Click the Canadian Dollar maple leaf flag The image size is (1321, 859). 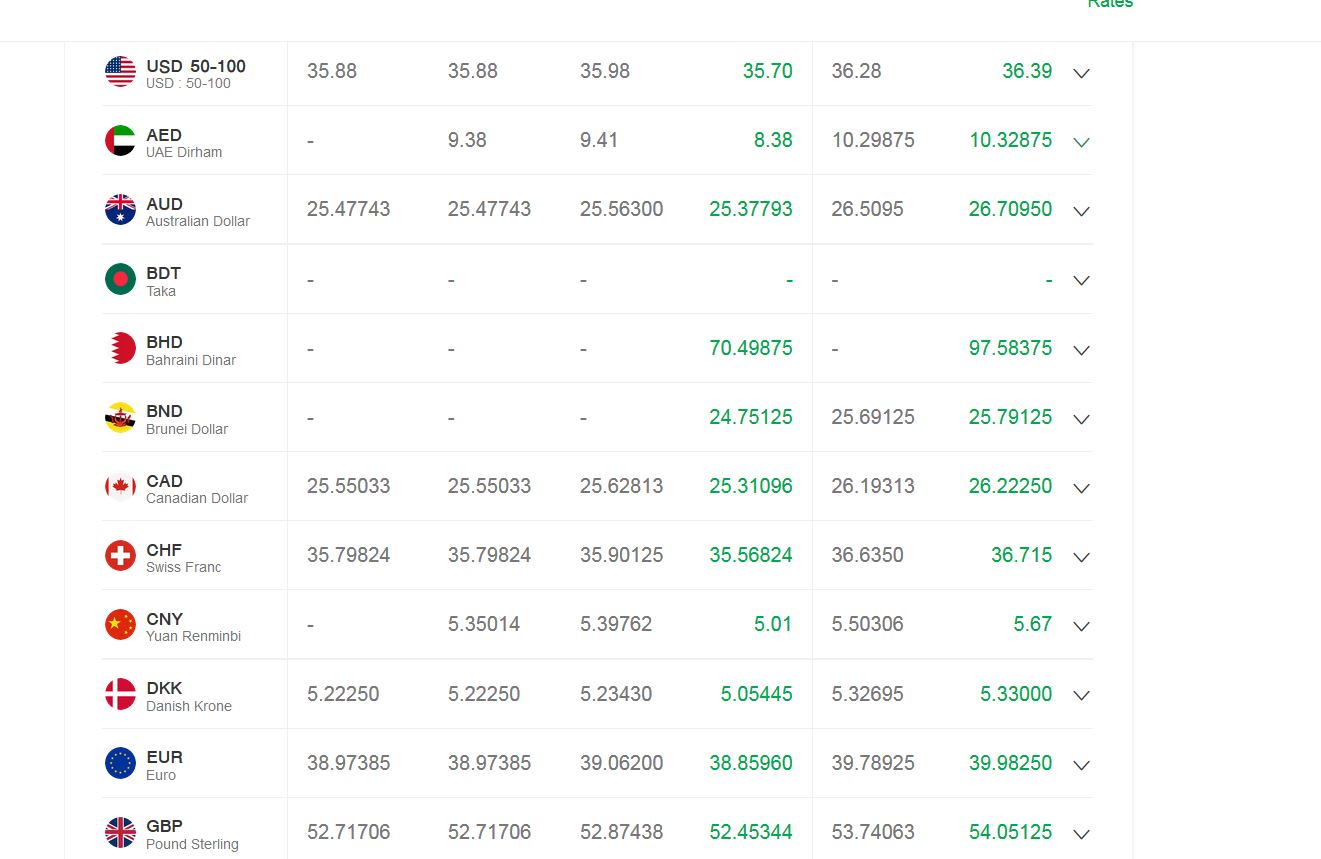coord(120,487)
